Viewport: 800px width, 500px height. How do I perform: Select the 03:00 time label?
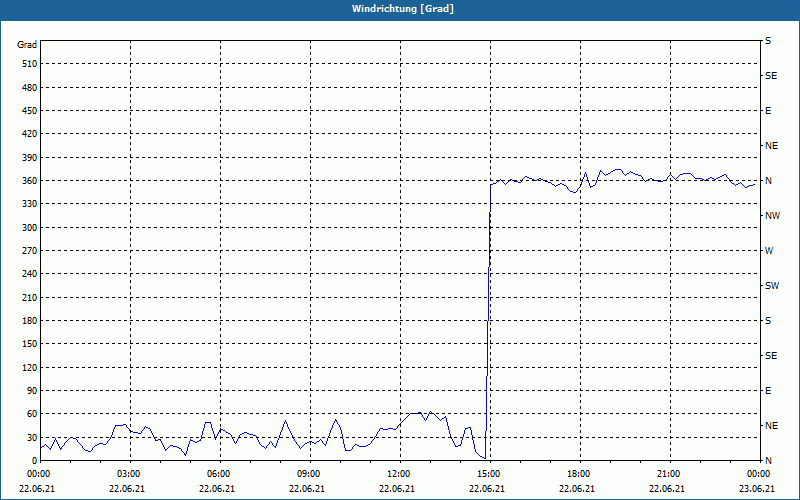[x=129, y=474]
